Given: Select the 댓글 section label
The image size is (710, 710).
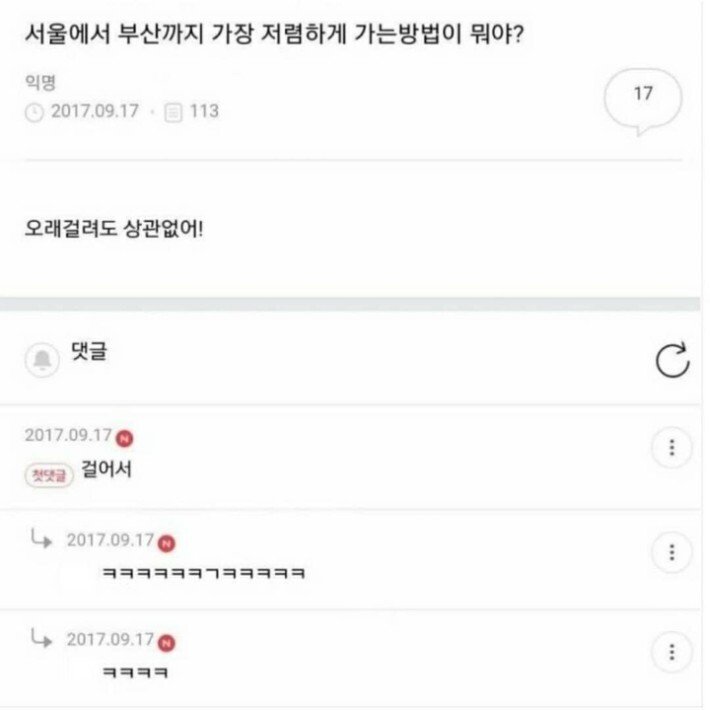Looking at the screenshot, I should click(x=88, y=353).
